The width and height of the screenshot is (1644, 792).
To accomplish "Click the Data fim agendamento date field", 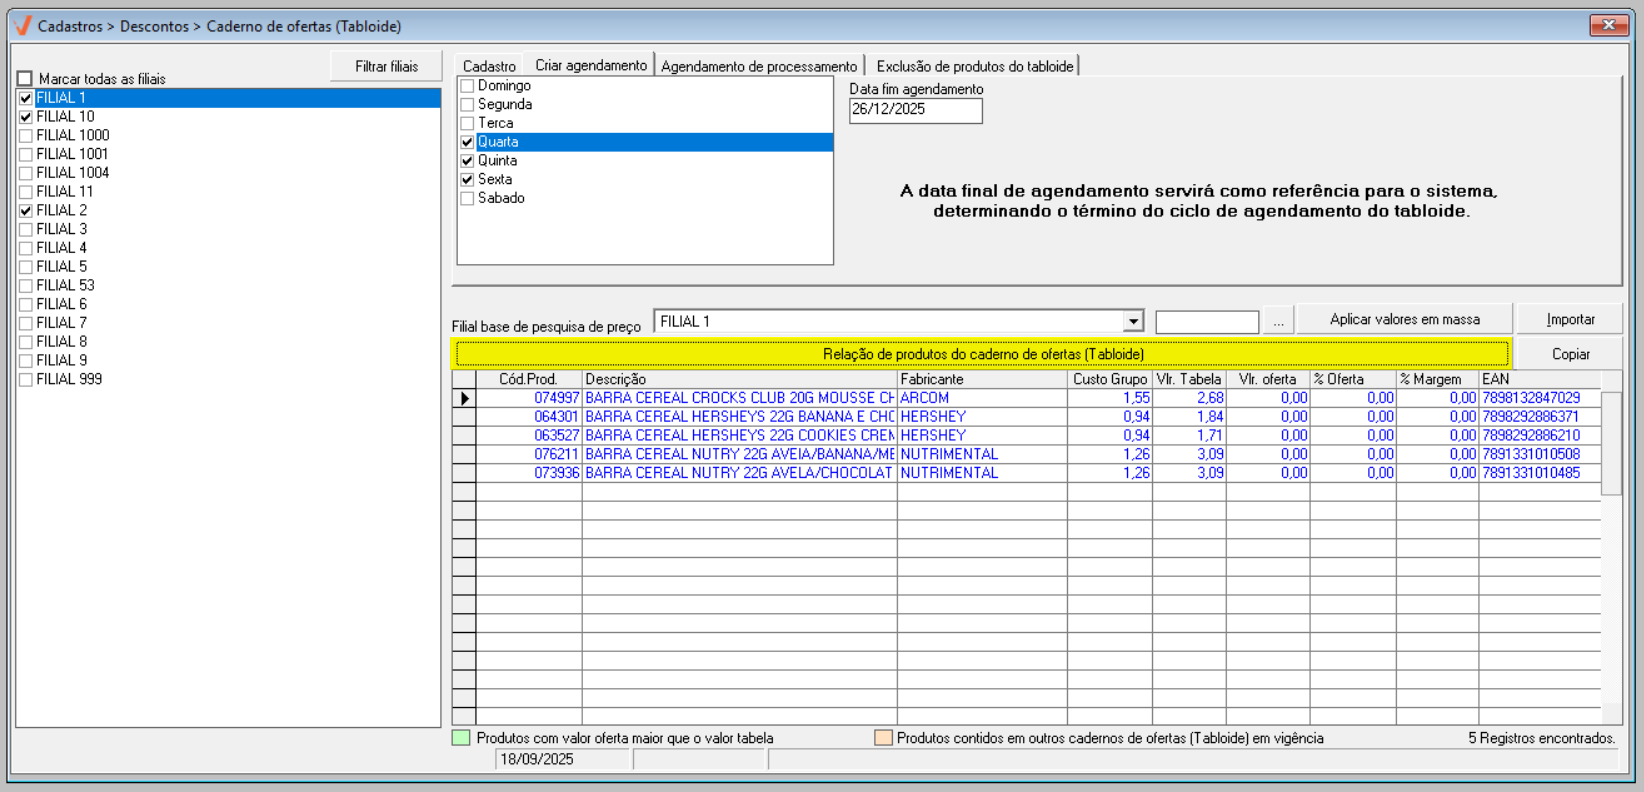I will click(915, 110).
